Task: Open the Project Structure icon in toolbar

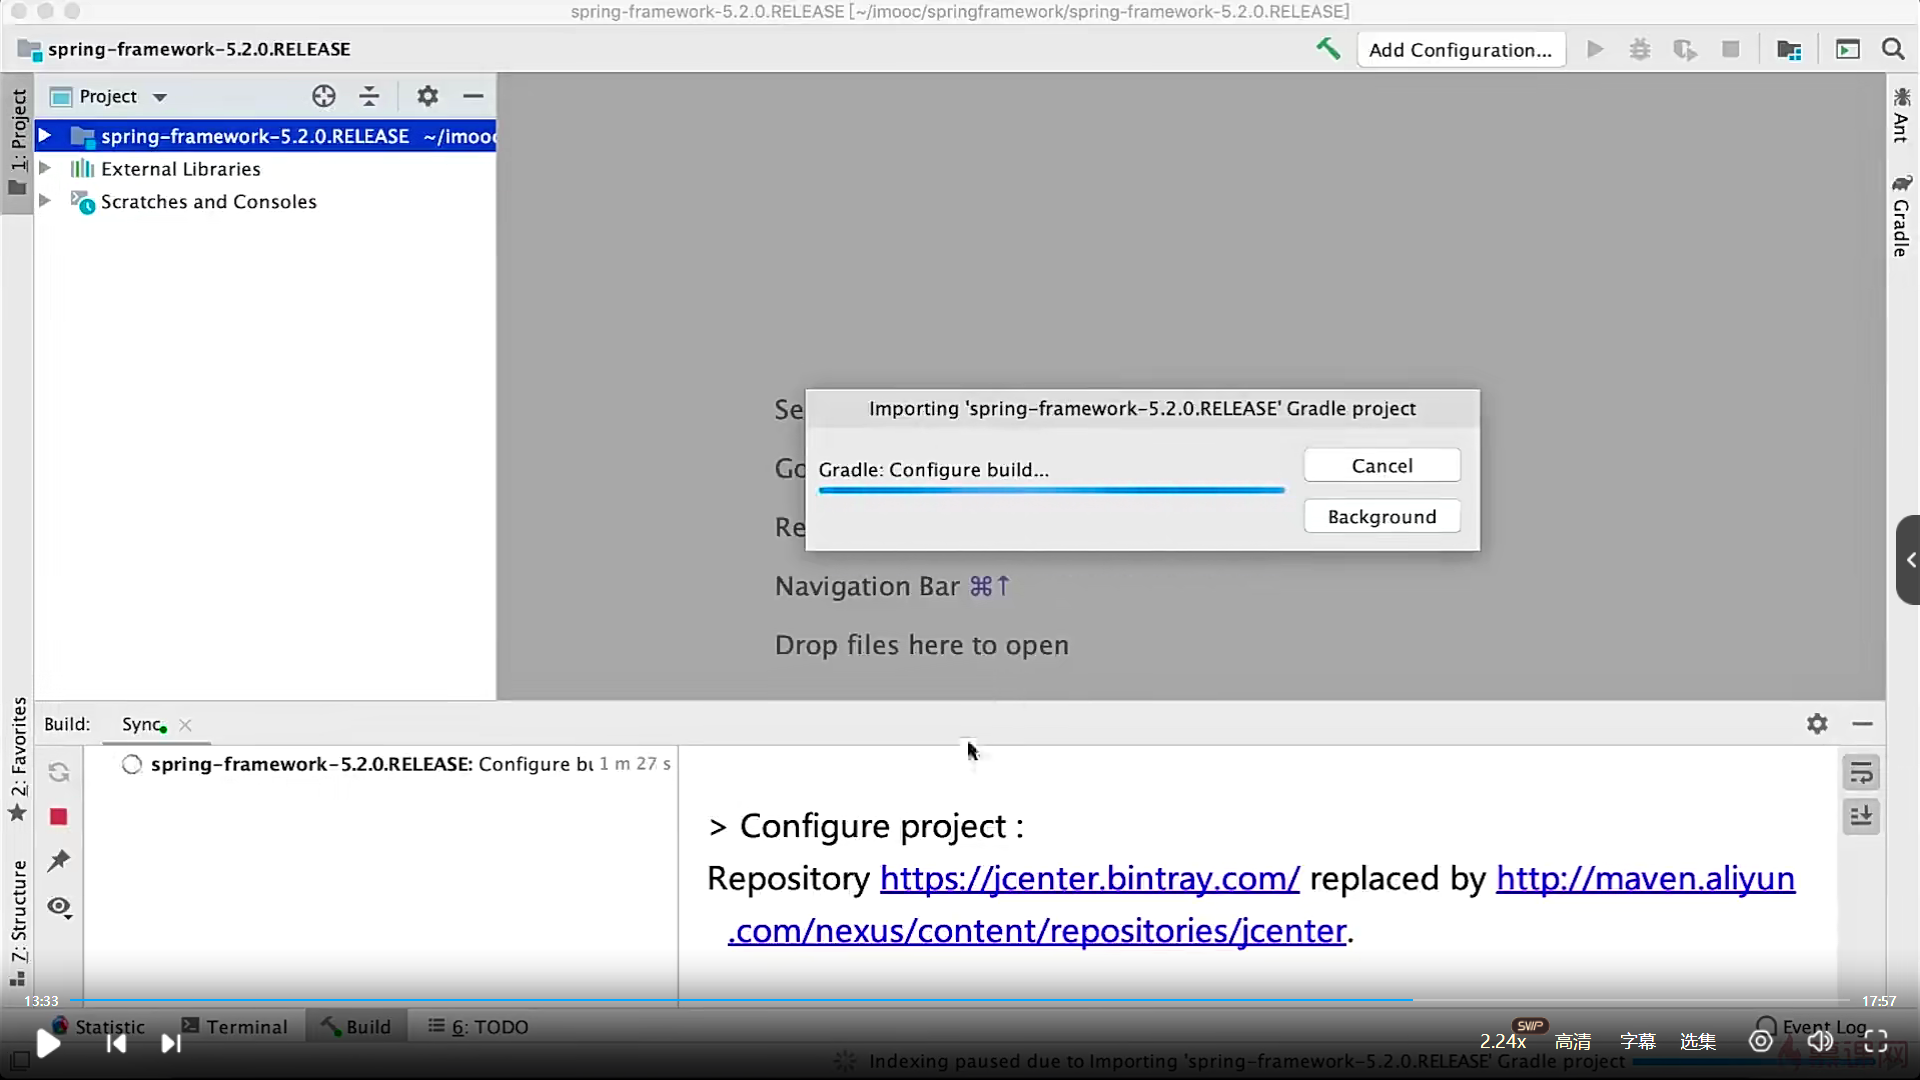Action: click(x=1789, y=49)
